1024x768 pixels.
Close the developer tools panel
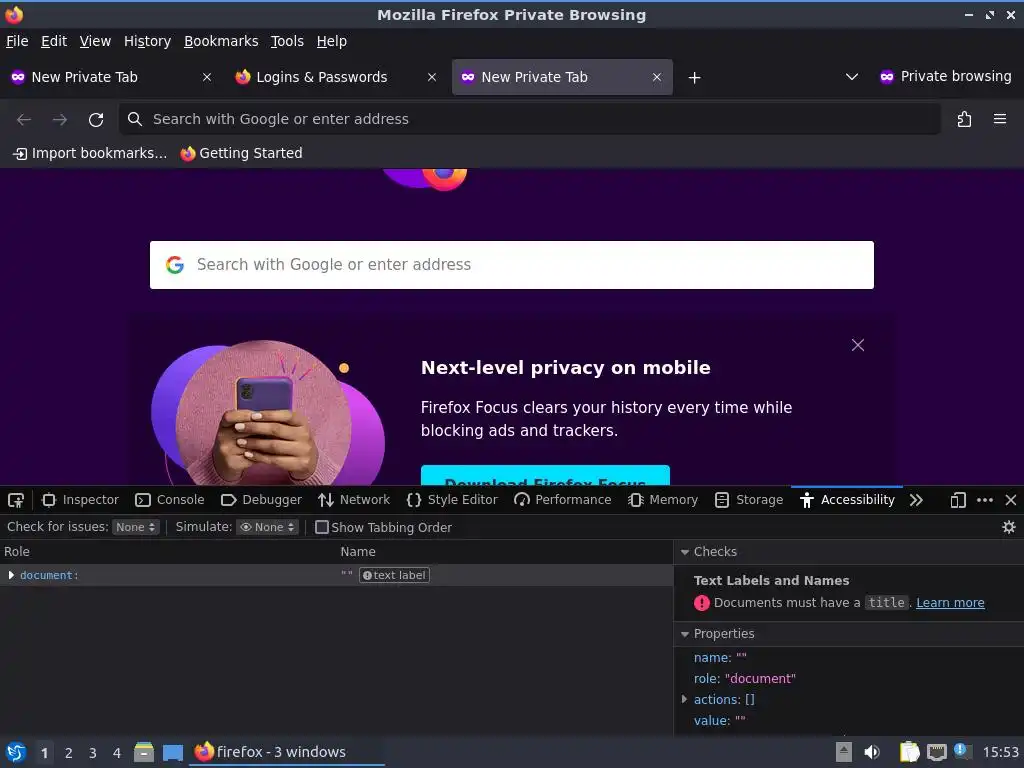tap(1010, 500)
